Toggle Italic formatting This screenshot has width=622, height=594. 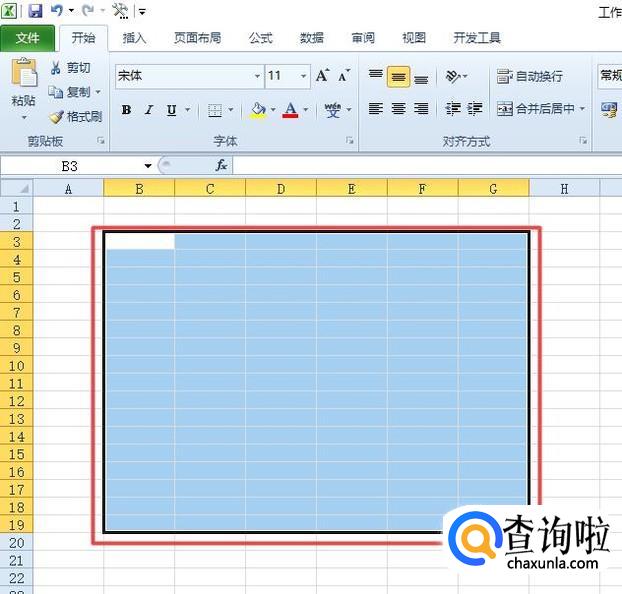tap(149, 110)
